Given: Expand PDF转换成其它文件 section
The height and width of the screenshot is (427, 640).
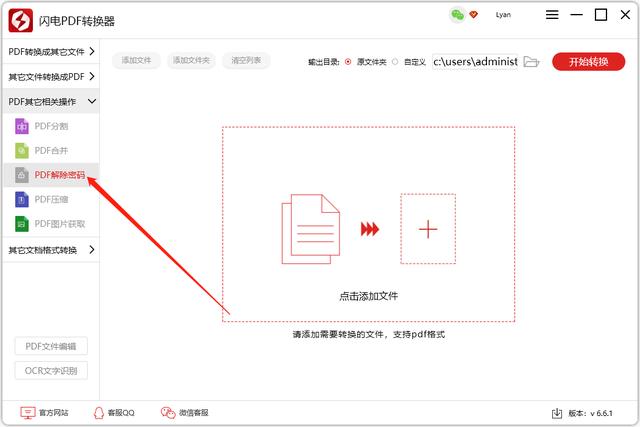Looking at the screenshot, I should (51, 51).
